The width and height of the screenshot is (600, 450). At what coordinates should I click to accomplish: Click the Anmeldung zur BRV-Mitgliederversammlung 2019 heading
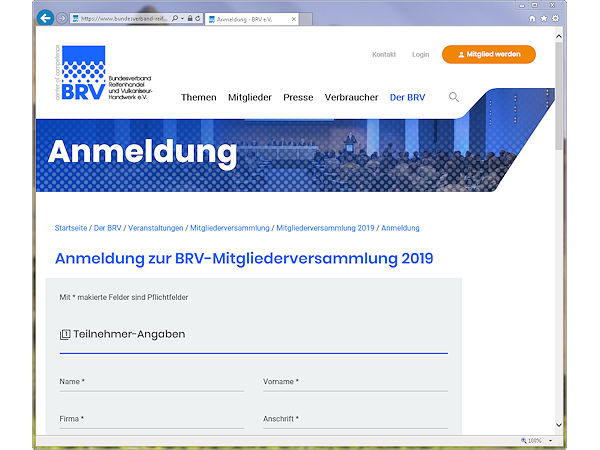[244, 259]
